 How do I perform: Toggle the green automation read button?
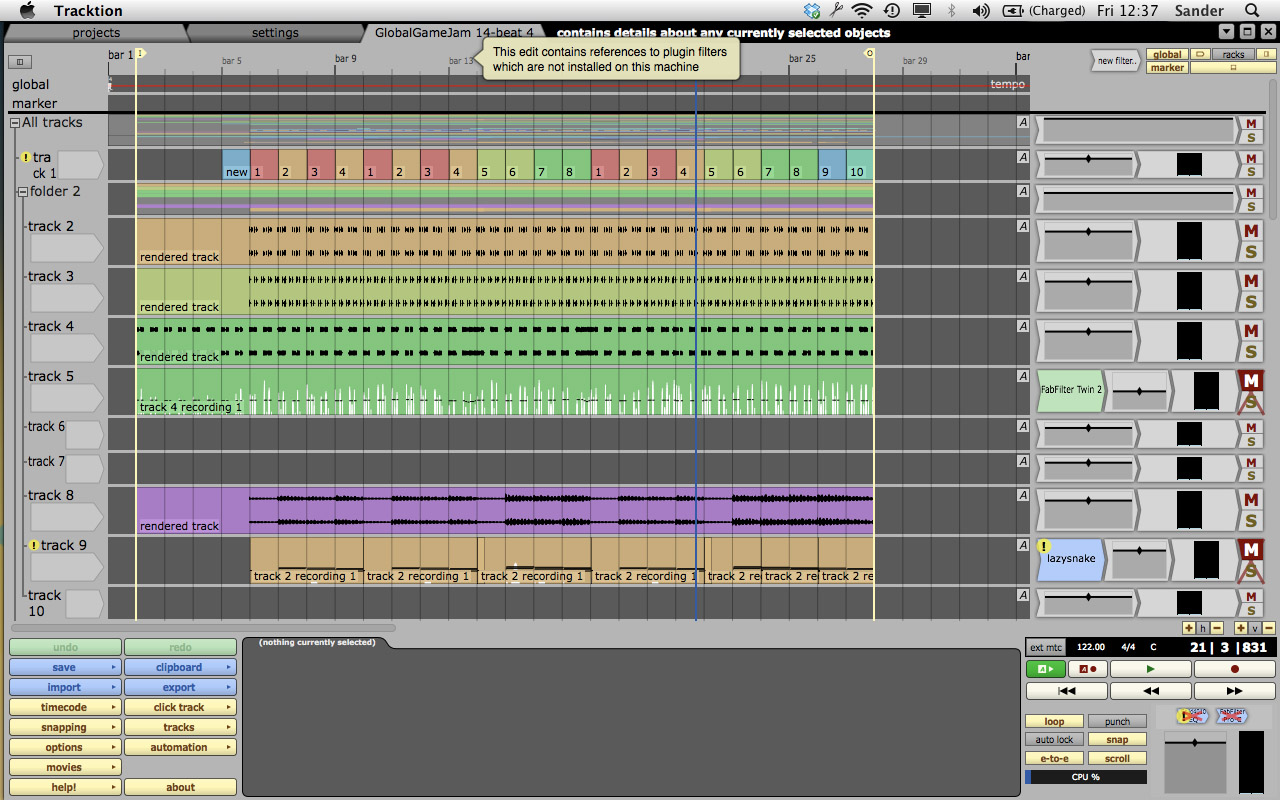[x=1045, y=668]
